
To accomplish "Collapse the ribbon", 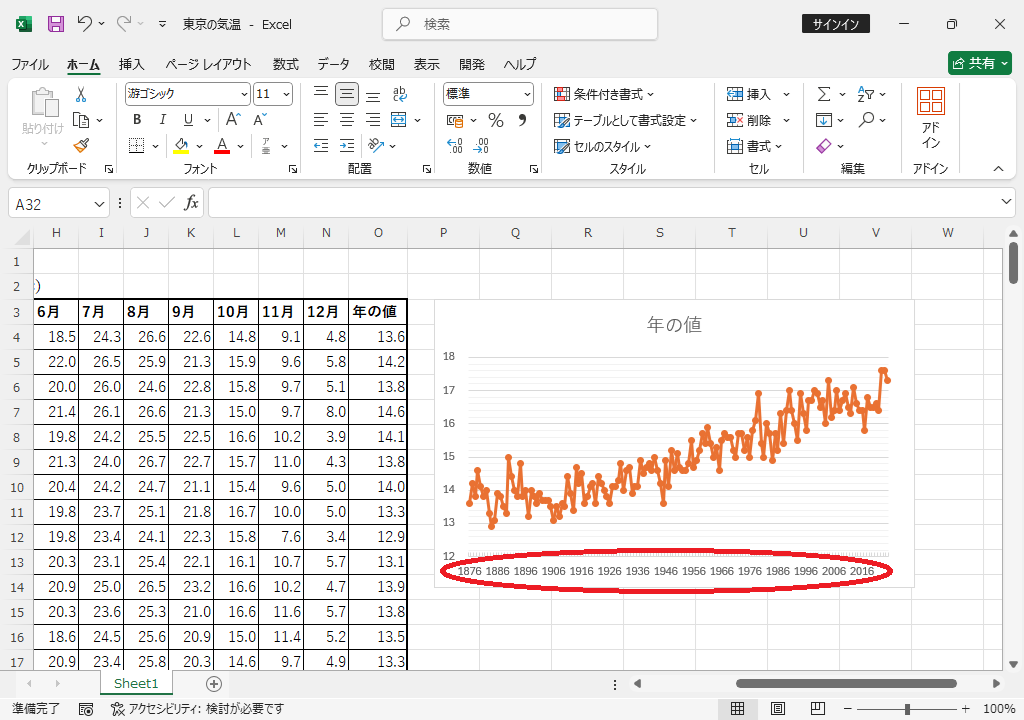I will (x=998, y=169).
